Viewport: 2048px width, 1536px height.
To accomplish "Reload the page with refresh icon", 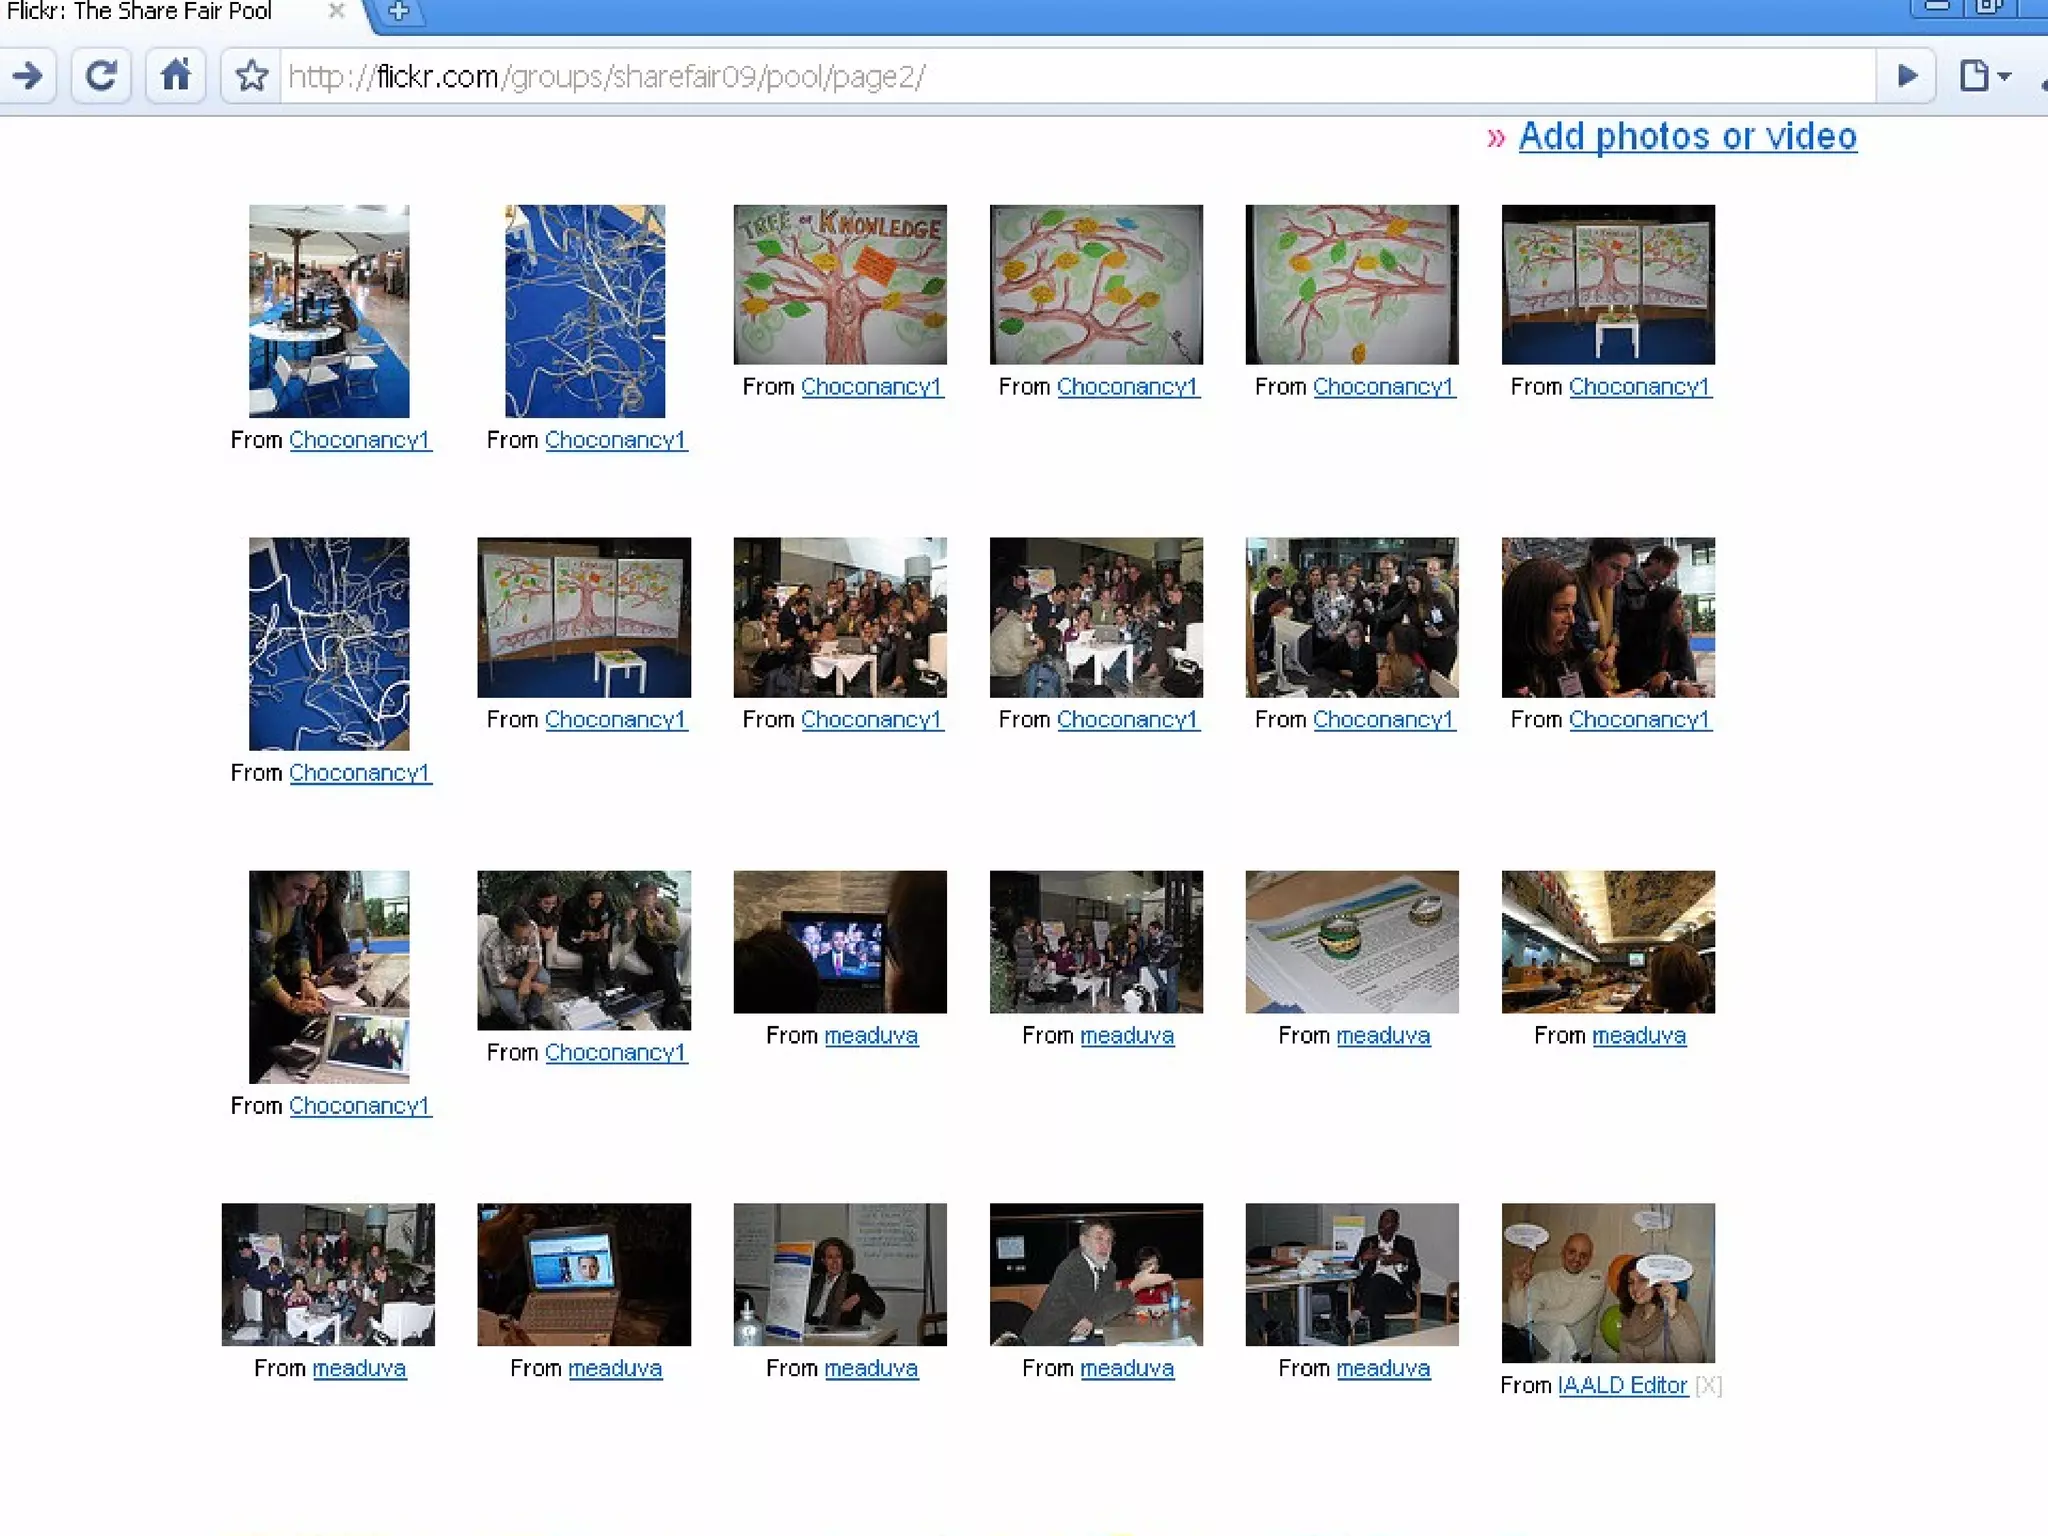I will tap(101, 76).
